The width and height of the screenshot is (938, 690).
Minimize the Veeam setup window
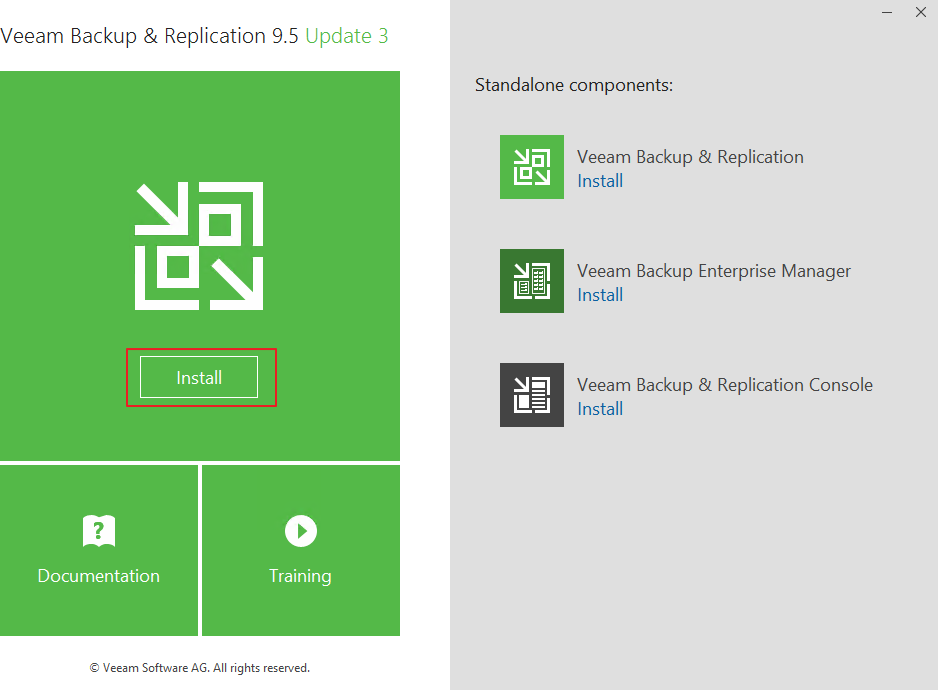point(887,13)
